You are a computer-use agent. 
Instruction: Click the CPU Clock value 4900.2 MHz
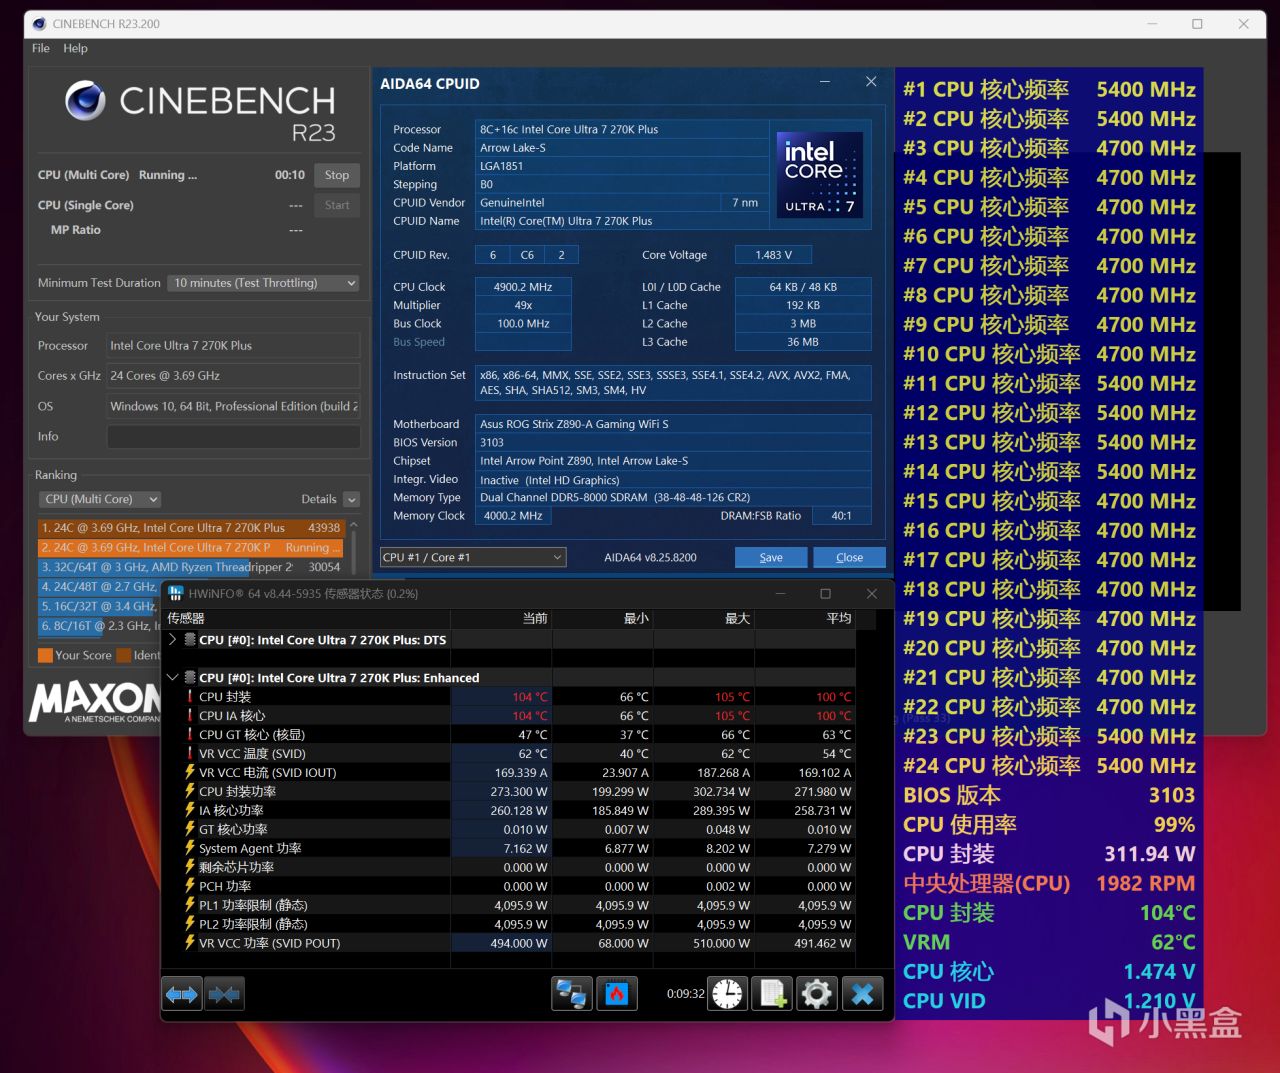tap(523, 287)
